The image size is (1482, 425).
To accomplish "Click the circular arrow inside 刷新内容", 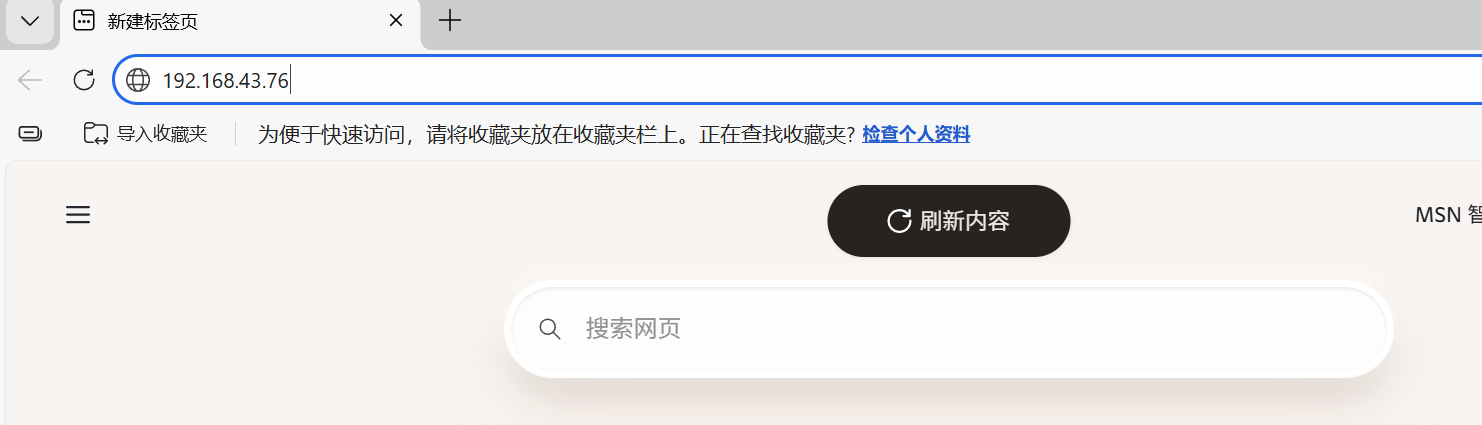I will point(899,221).
